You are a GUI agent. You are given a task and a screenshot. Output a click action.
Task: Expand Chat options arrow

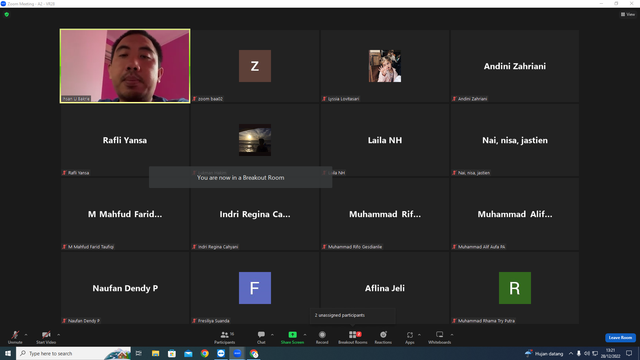272,335
